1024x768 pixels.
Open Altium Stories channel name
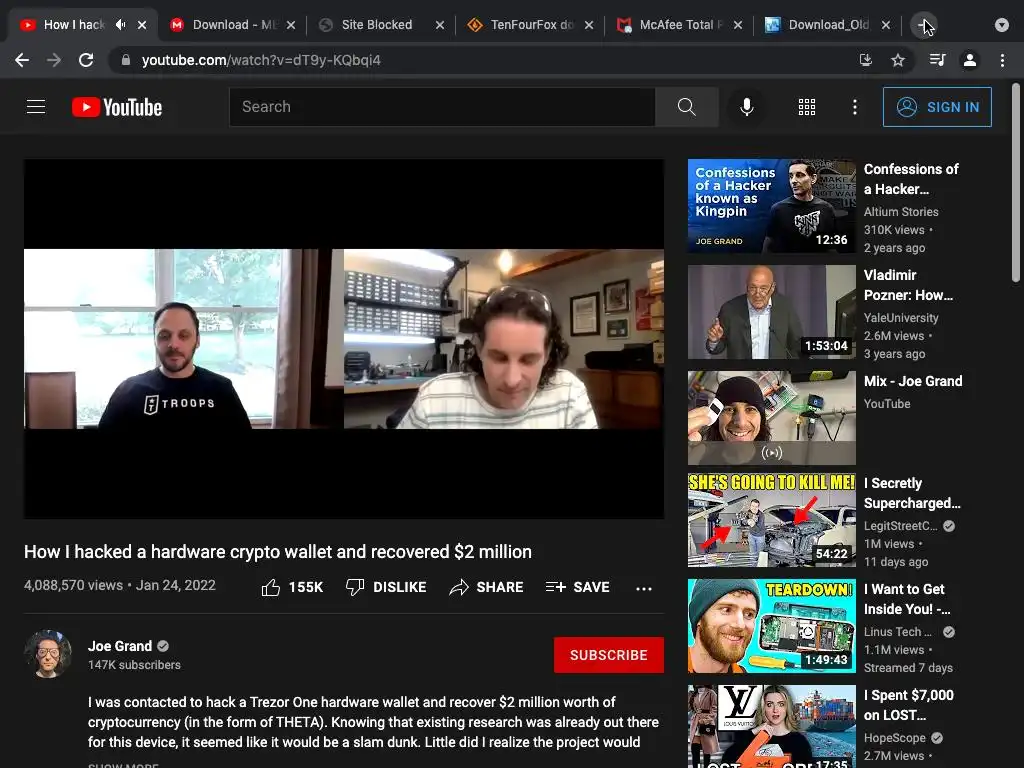(901, 212)
